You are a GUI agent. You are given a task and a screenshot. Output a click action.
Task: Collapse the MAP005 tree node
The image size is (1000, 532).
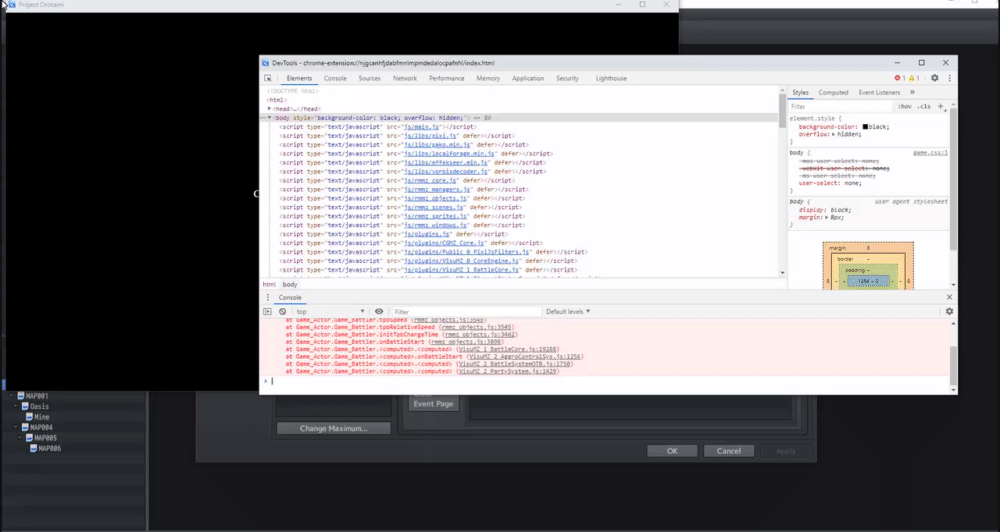20,438
